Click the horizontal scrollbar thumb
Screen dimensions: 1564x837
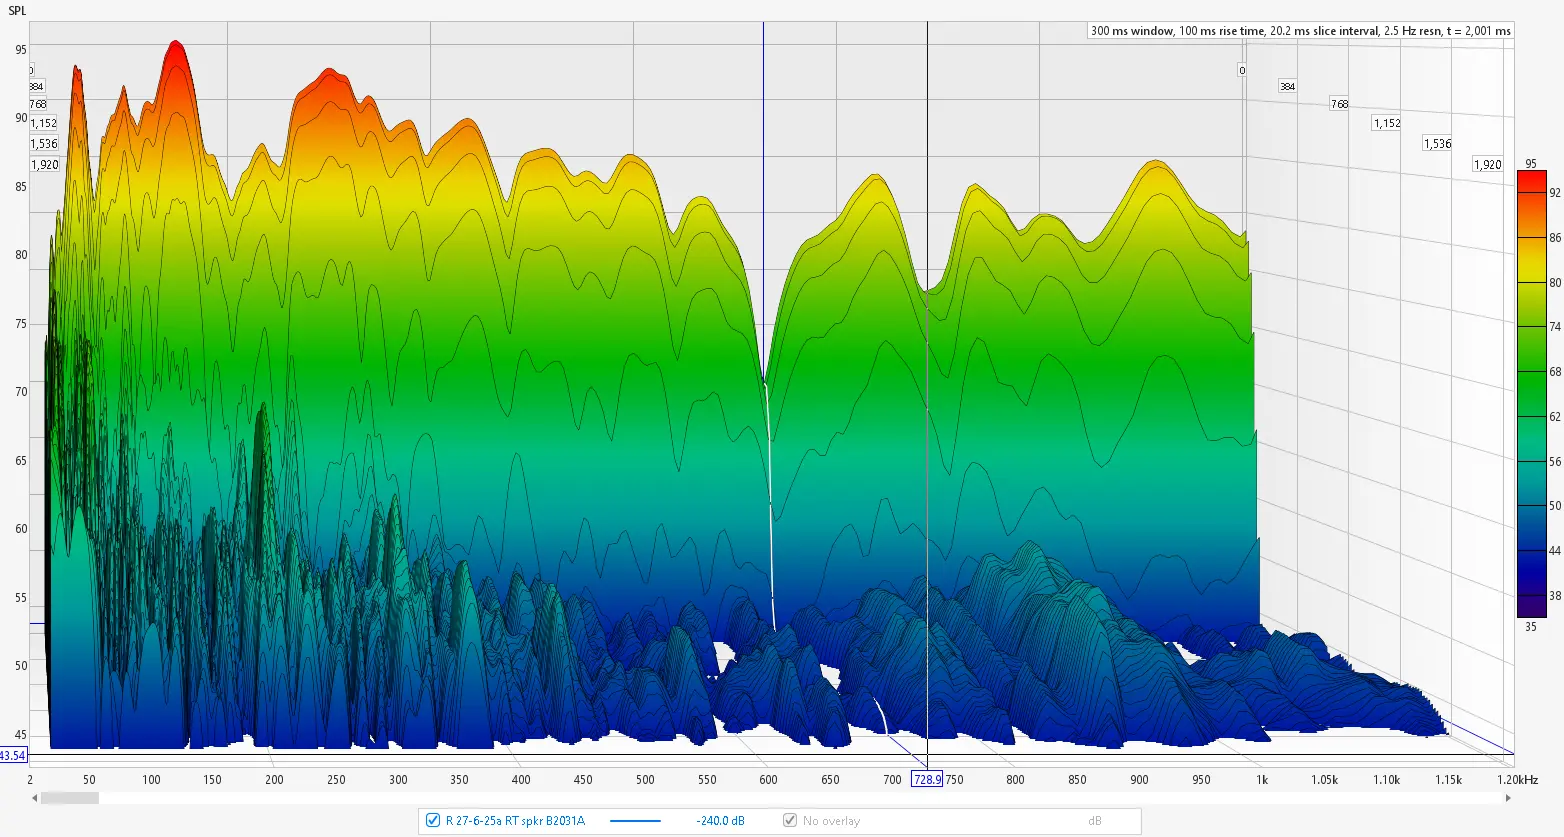(69, 798)
